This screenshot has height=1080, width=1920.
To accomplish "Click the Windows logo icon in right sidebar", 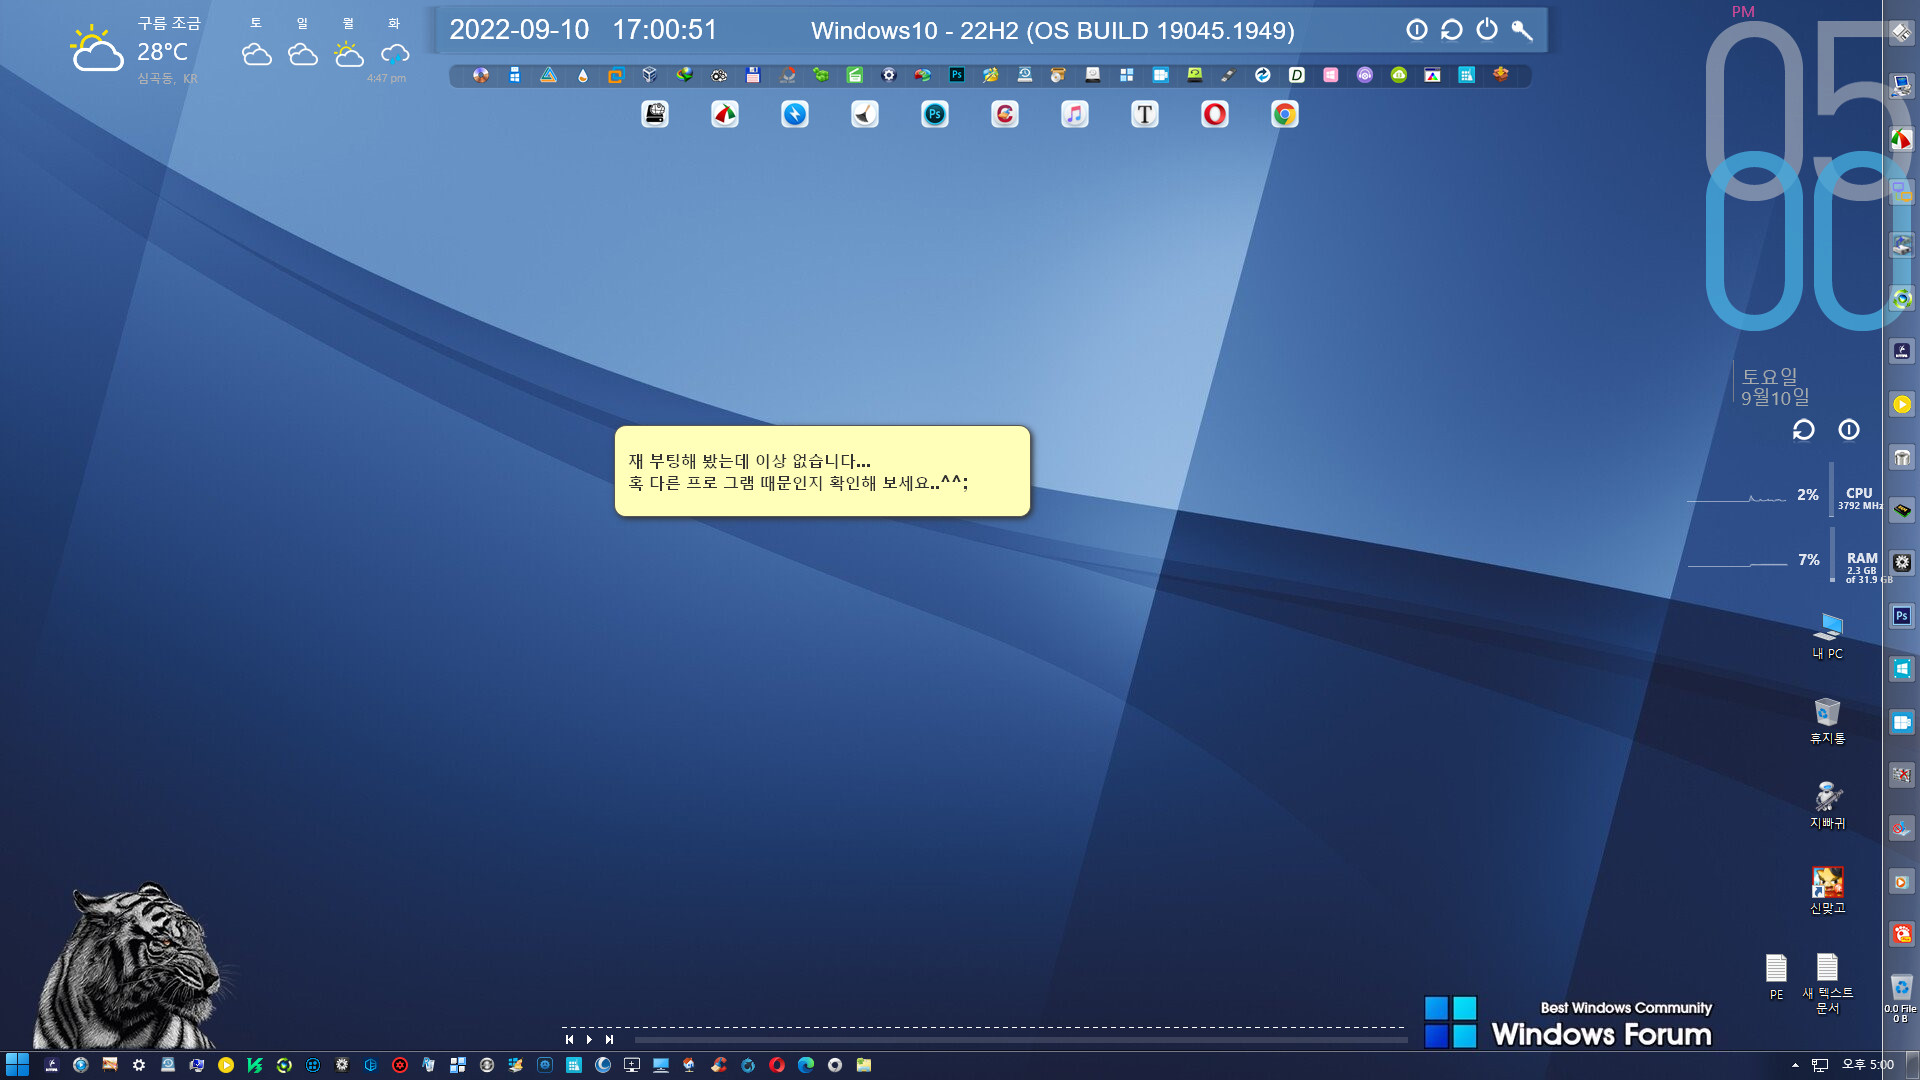I will (1902, 669).
